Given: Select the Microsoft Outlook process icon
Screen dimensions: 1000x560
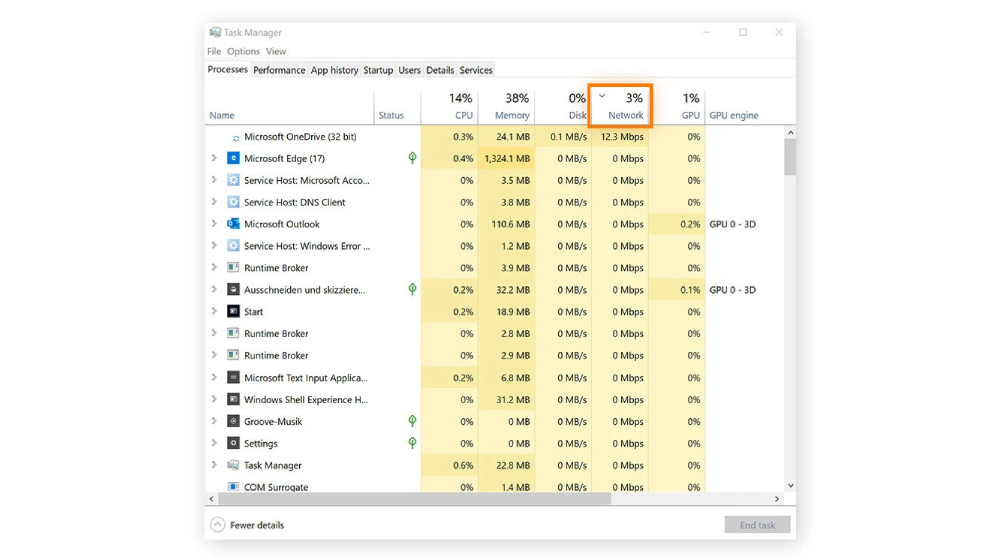Looking at the screenshot, I should coord(233,224).
